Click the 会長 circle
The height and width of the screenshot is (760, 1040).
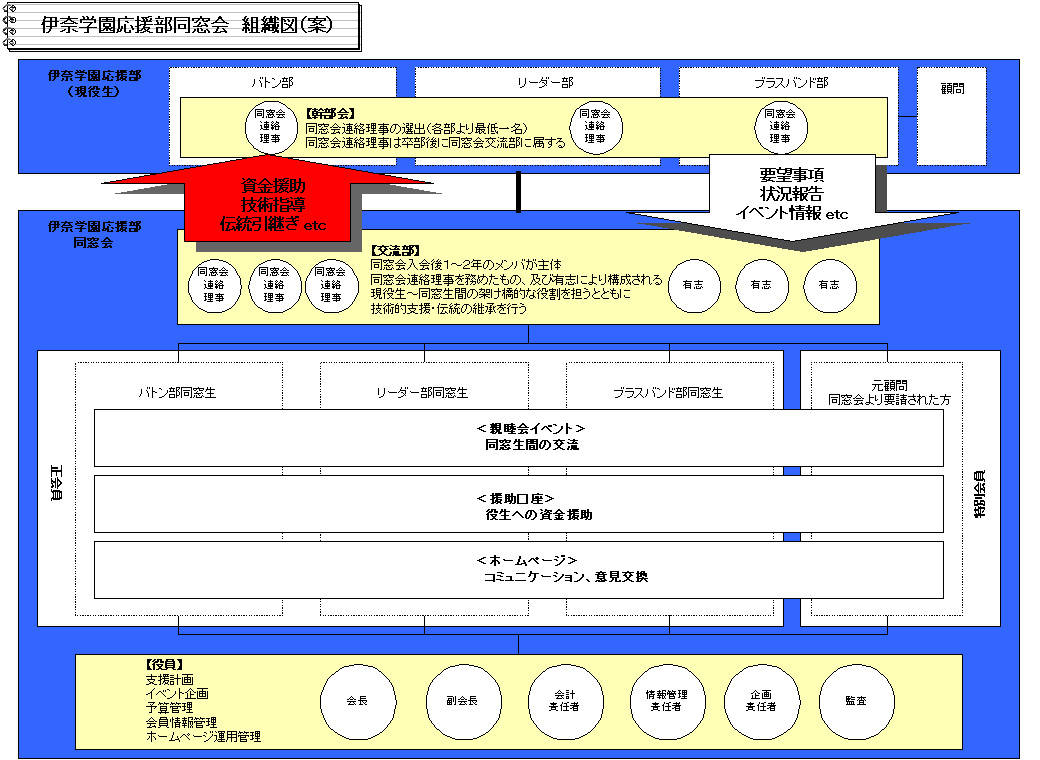point(358,702)
